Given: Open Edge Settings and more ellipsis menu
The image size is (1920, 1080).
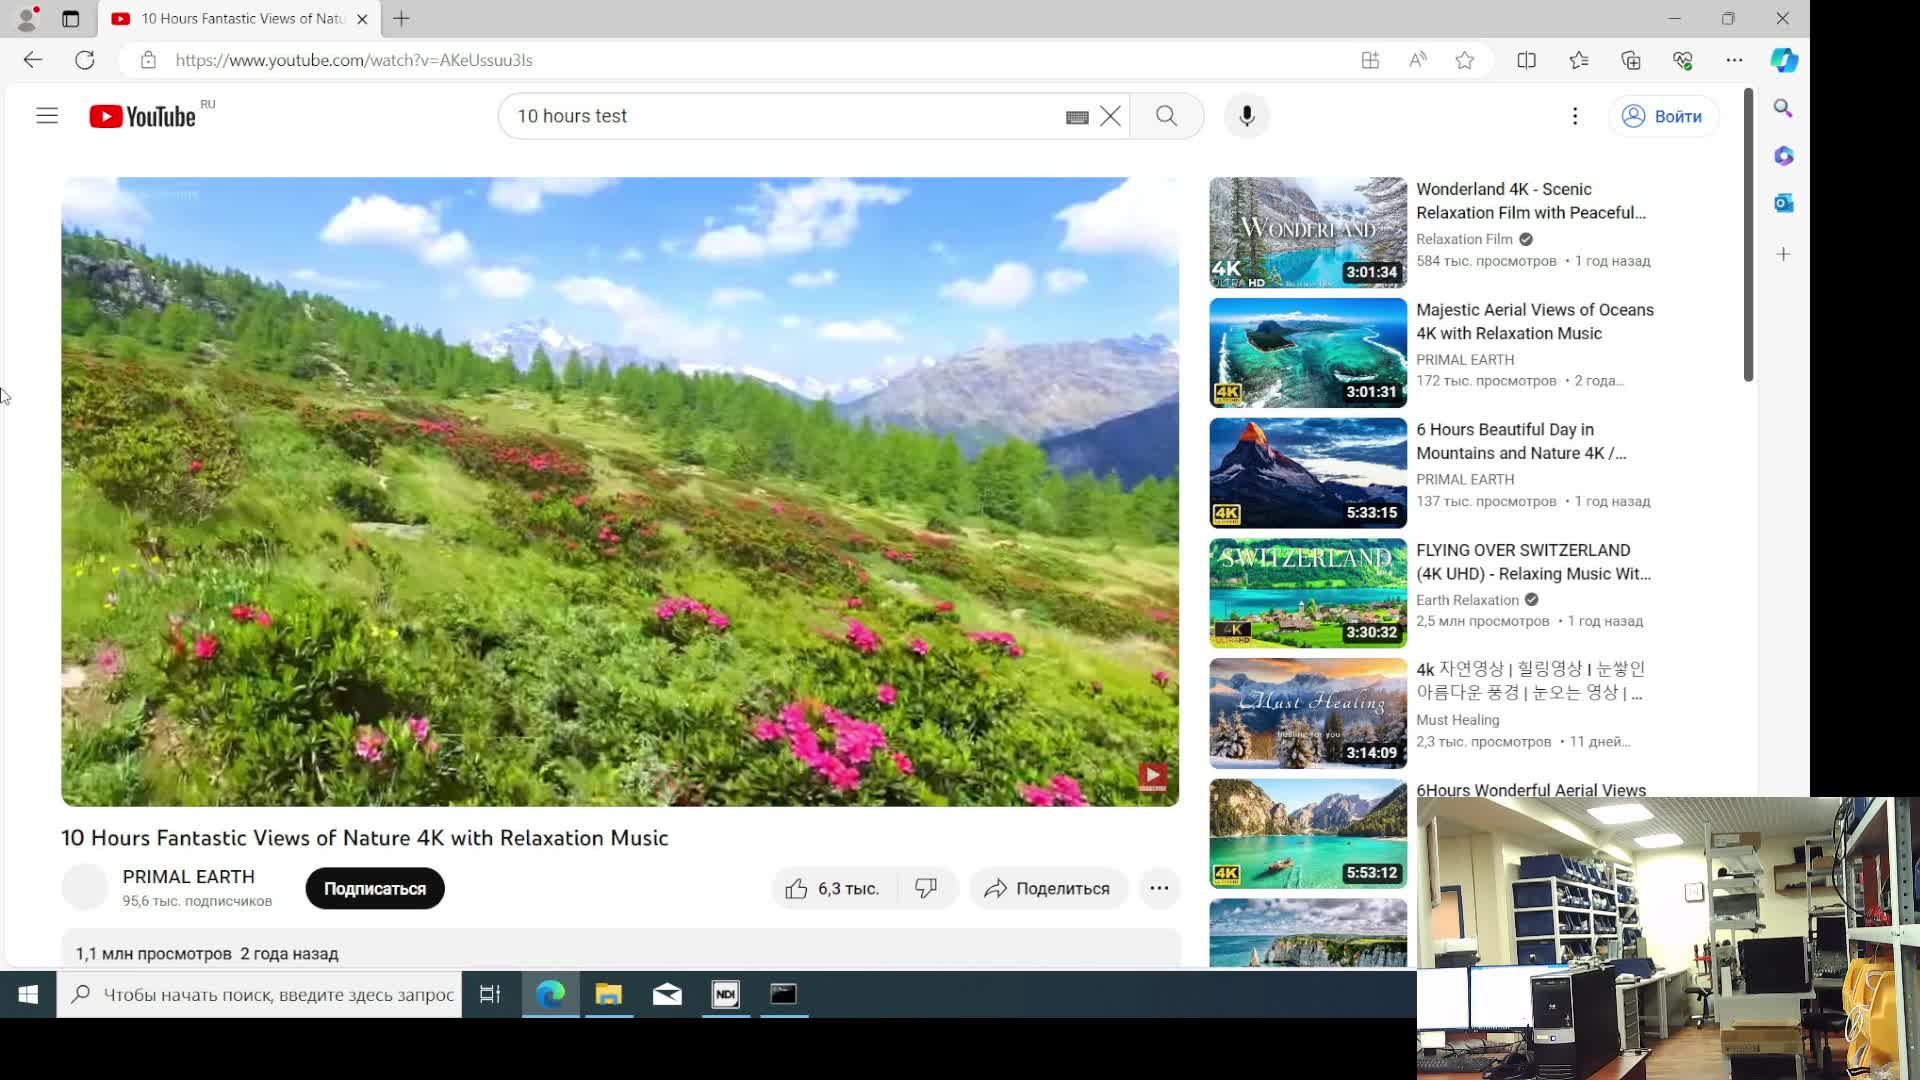Looking at the screenshot, I should 1734,60.
